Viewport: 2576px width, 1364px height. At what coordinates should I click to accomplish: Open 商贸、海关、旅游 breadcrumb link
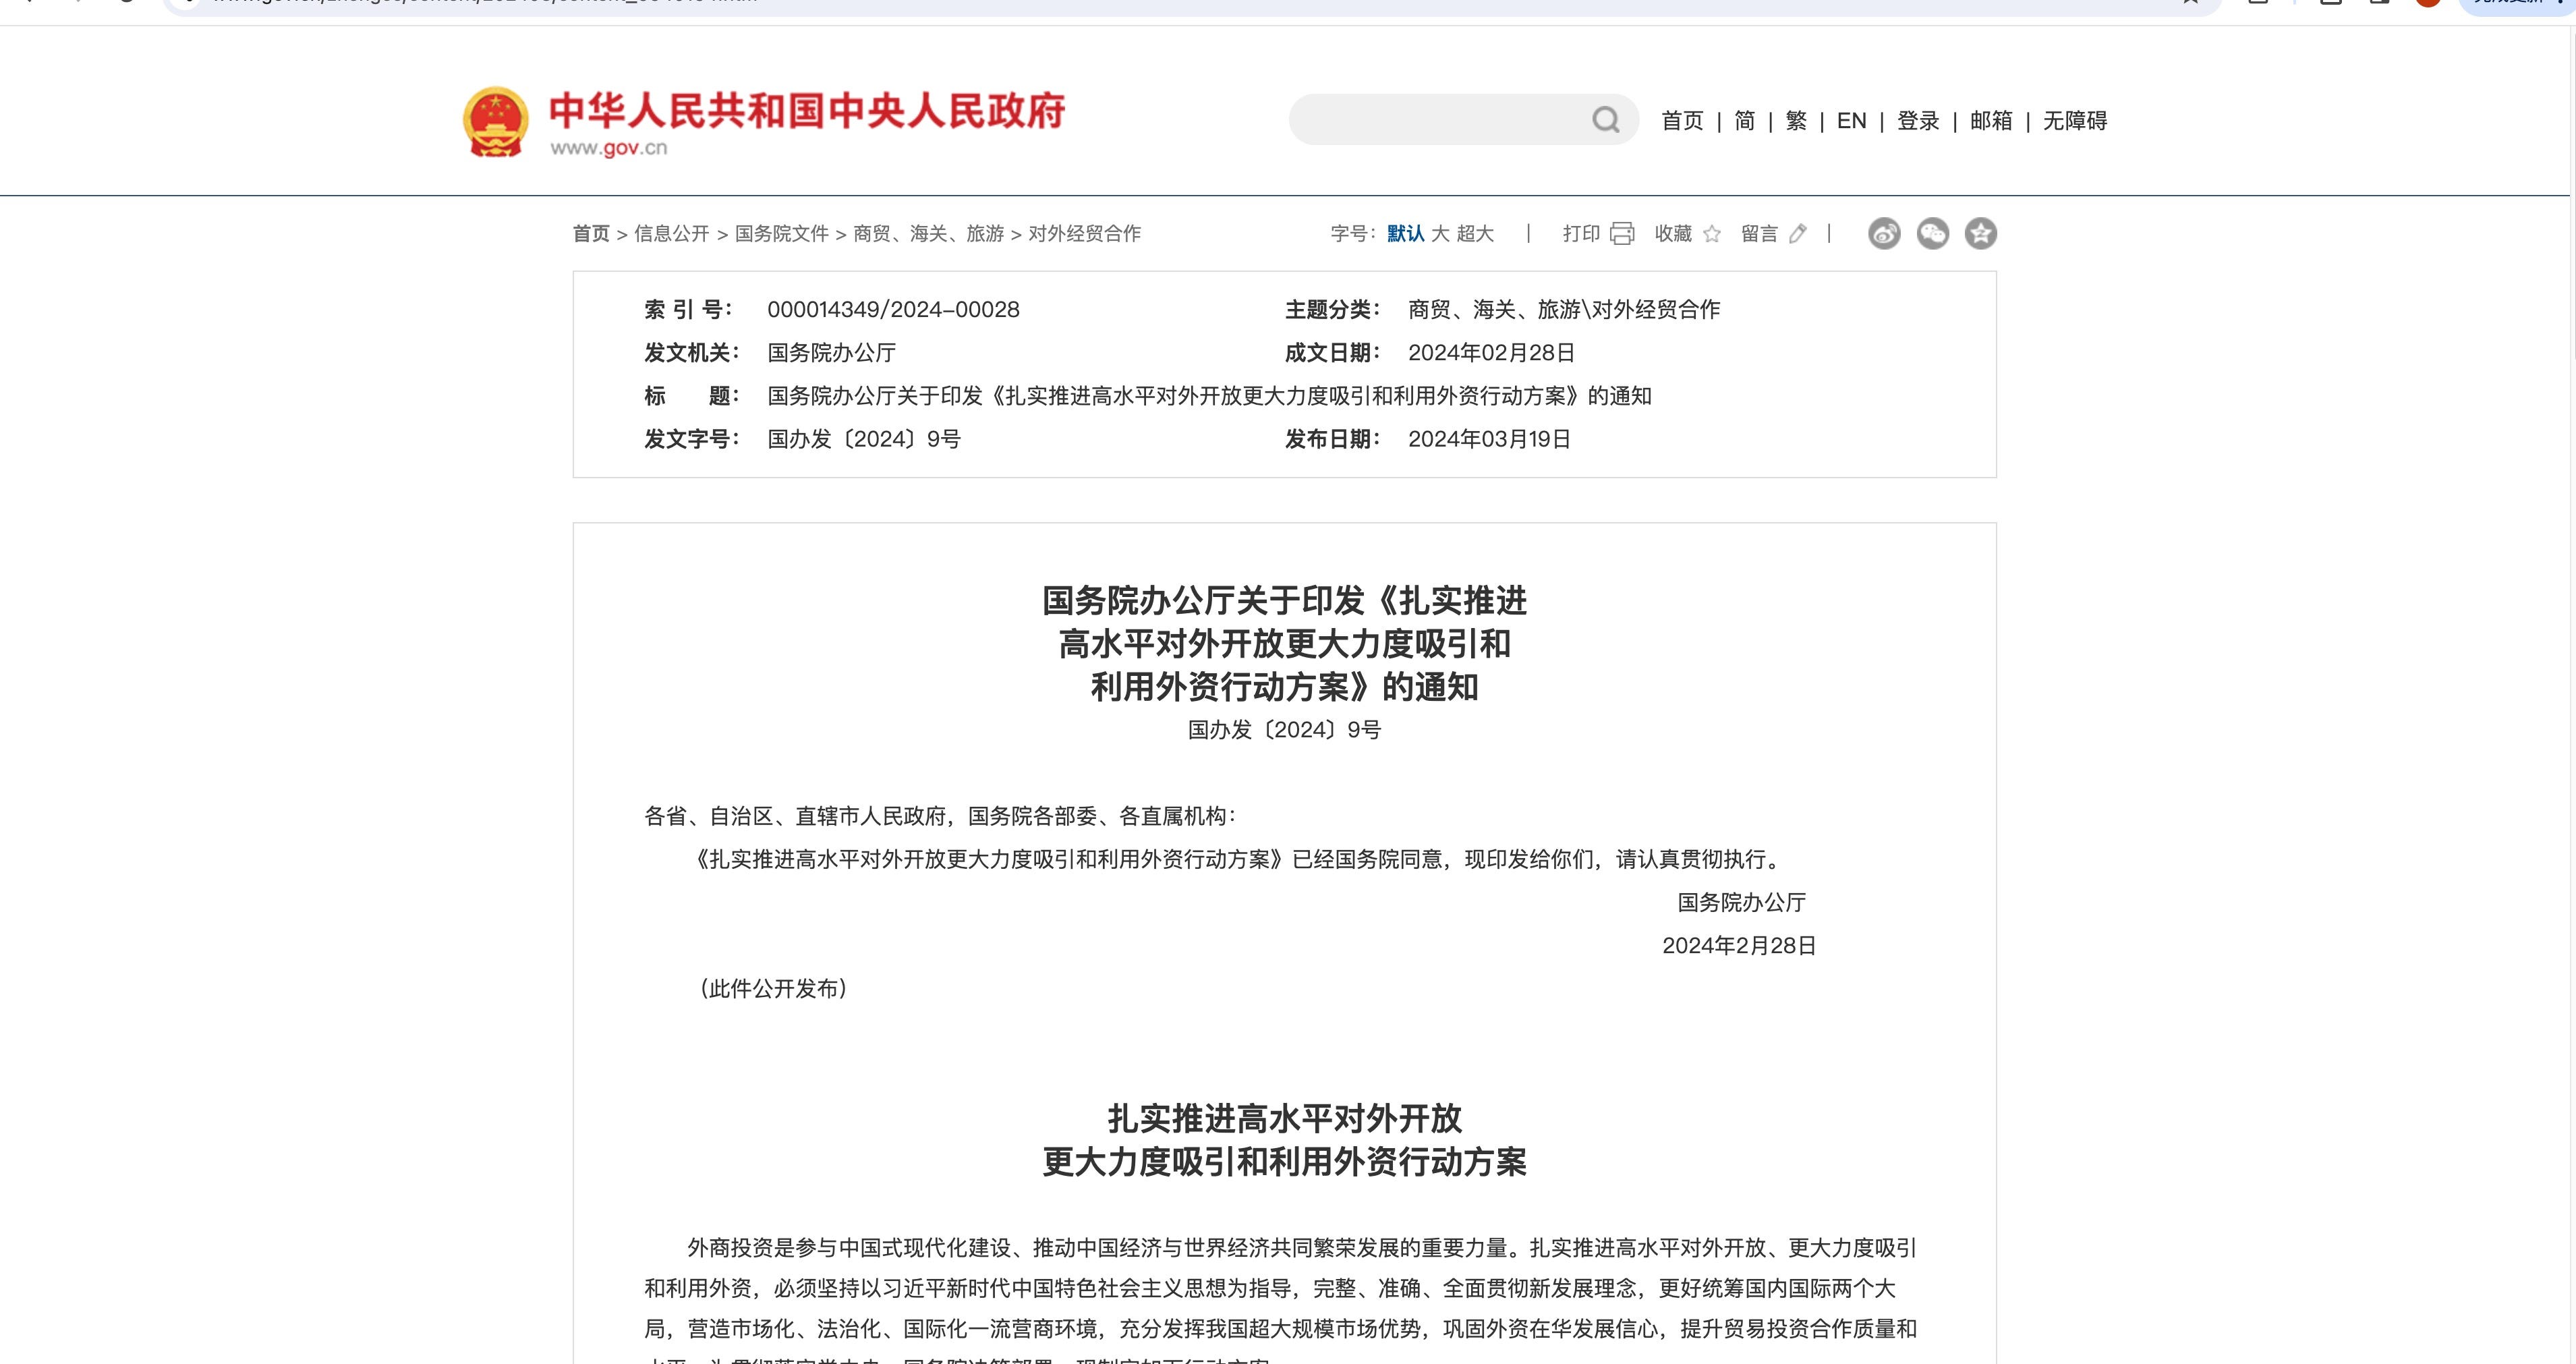point(928,234)
